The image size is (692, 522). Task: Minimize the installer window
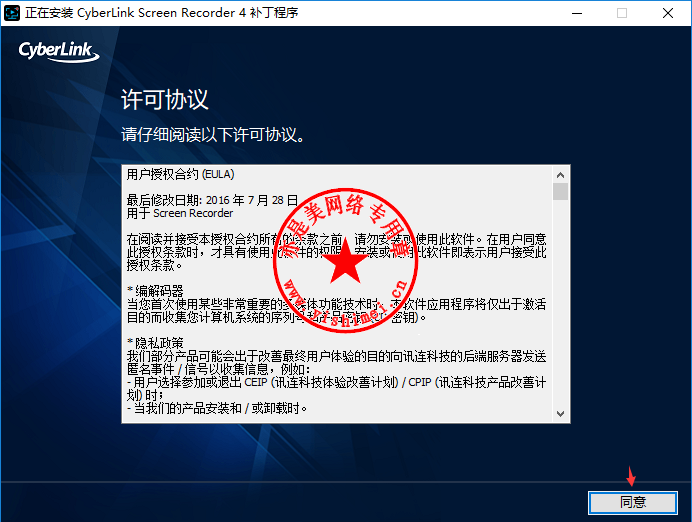pos(577,13)
